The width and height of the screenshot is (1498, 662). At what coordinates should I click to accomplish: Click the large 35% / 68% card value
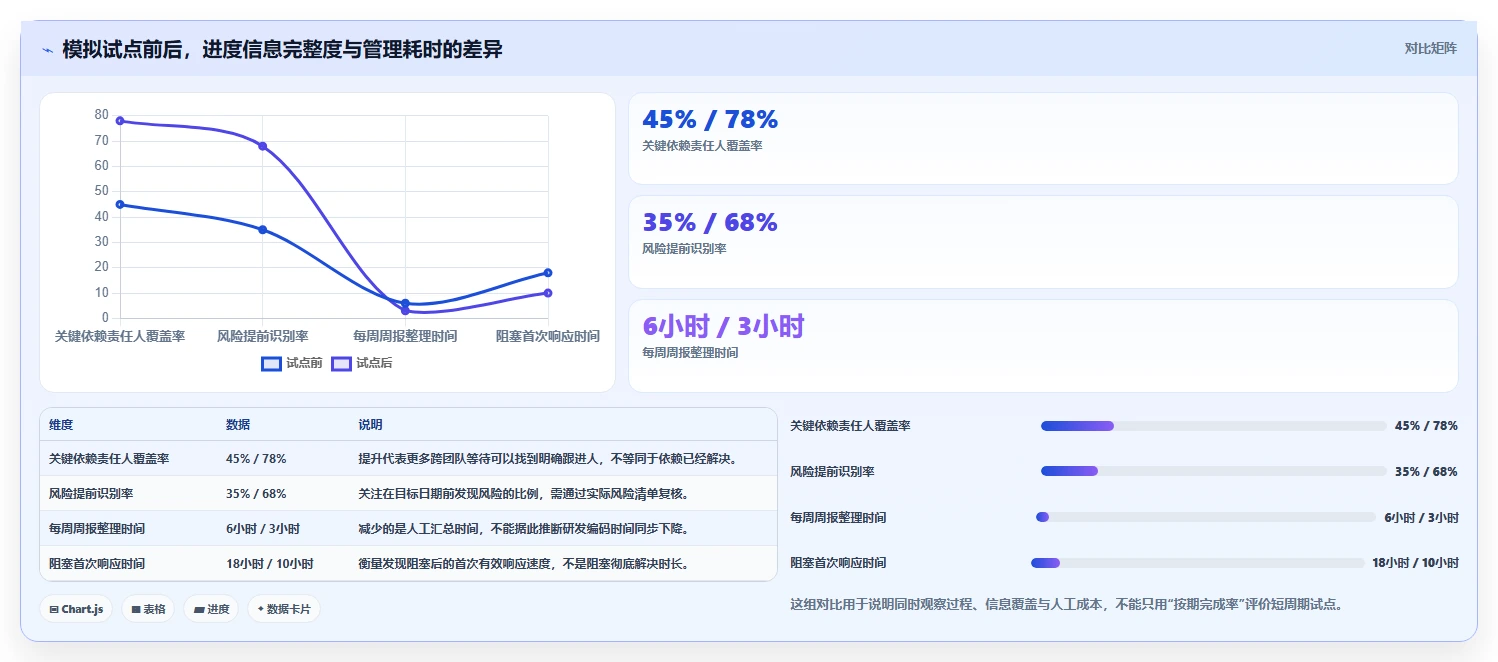(710, 223)
